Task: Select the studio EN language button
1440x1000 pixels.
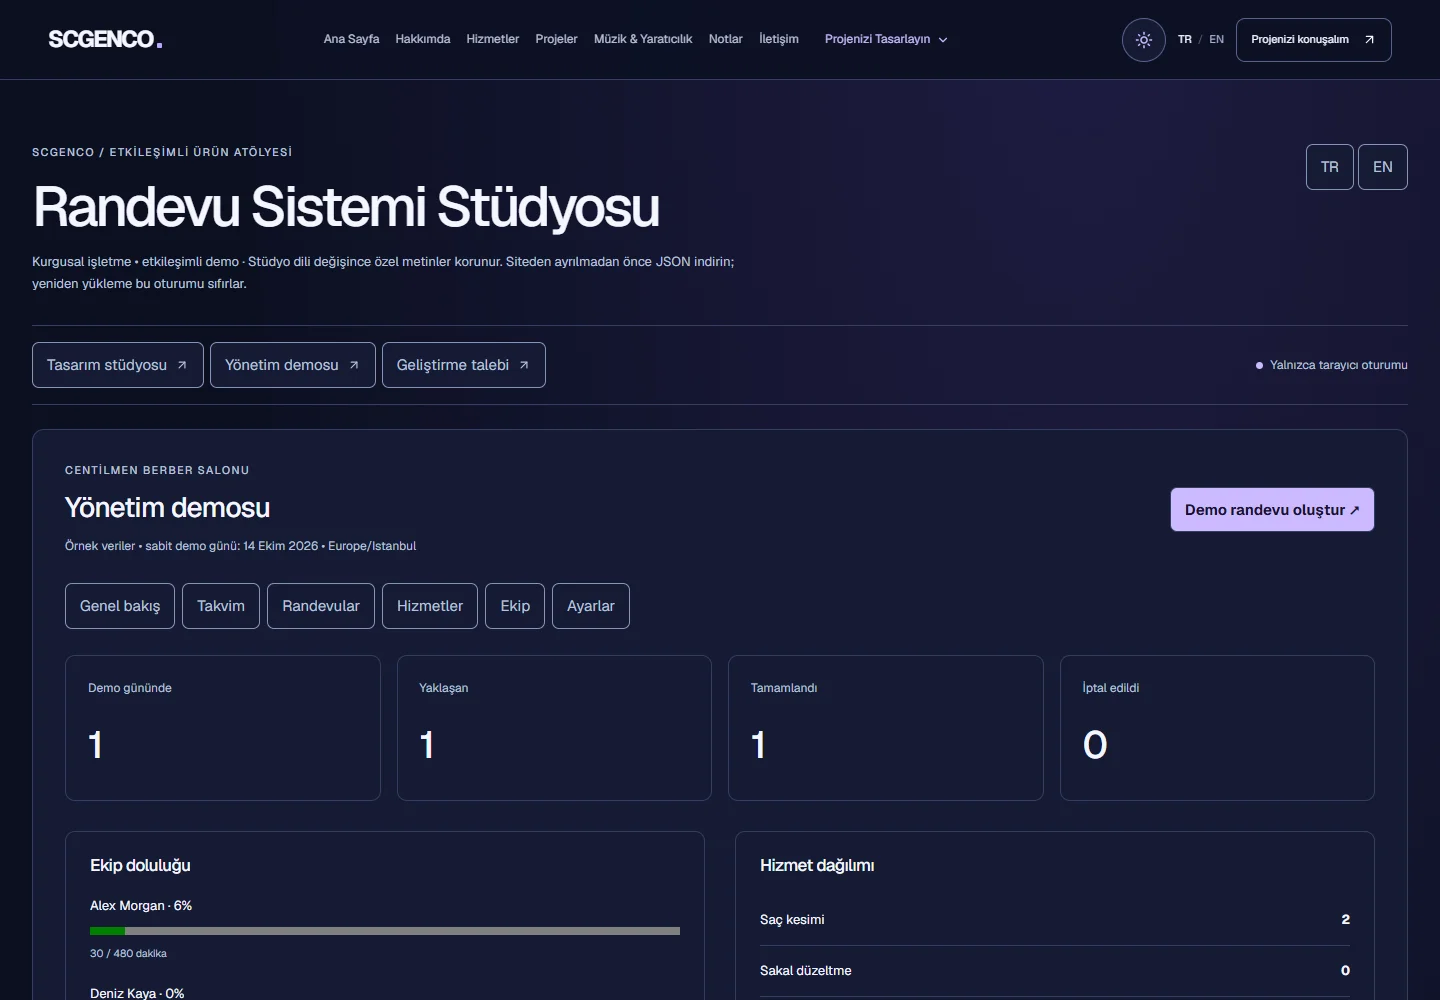Action: pyautogui.click(x=1383, y=167)
